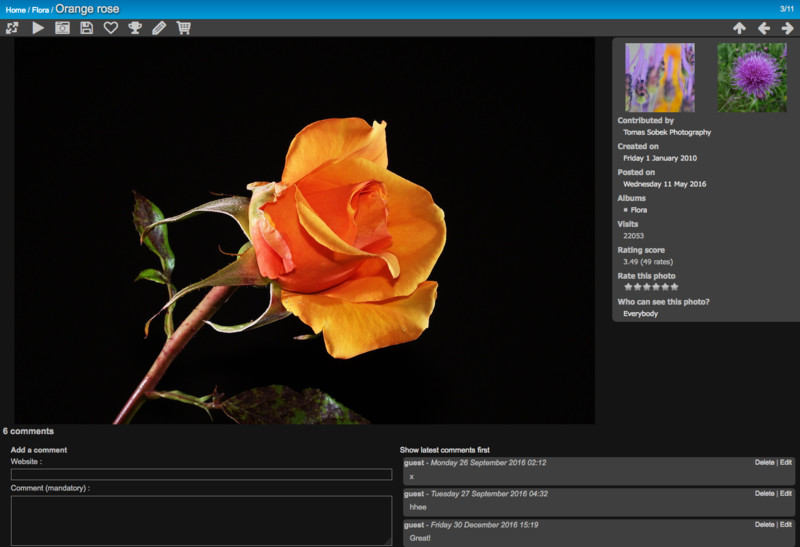Open the purple thistle flower thumbnail
Viewport: 800px width, 547px height.
pyautogui.click(x=751, y=77)
